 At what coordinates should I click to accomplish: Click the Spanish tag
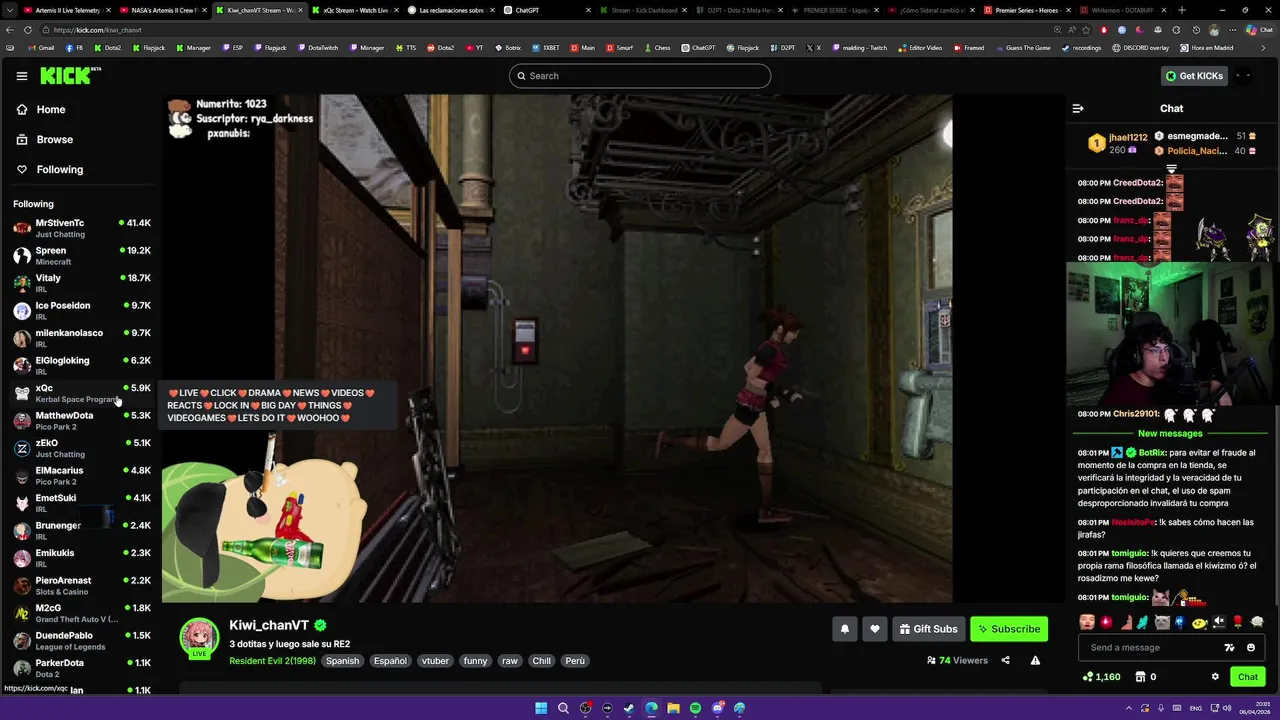click(342, 661)
